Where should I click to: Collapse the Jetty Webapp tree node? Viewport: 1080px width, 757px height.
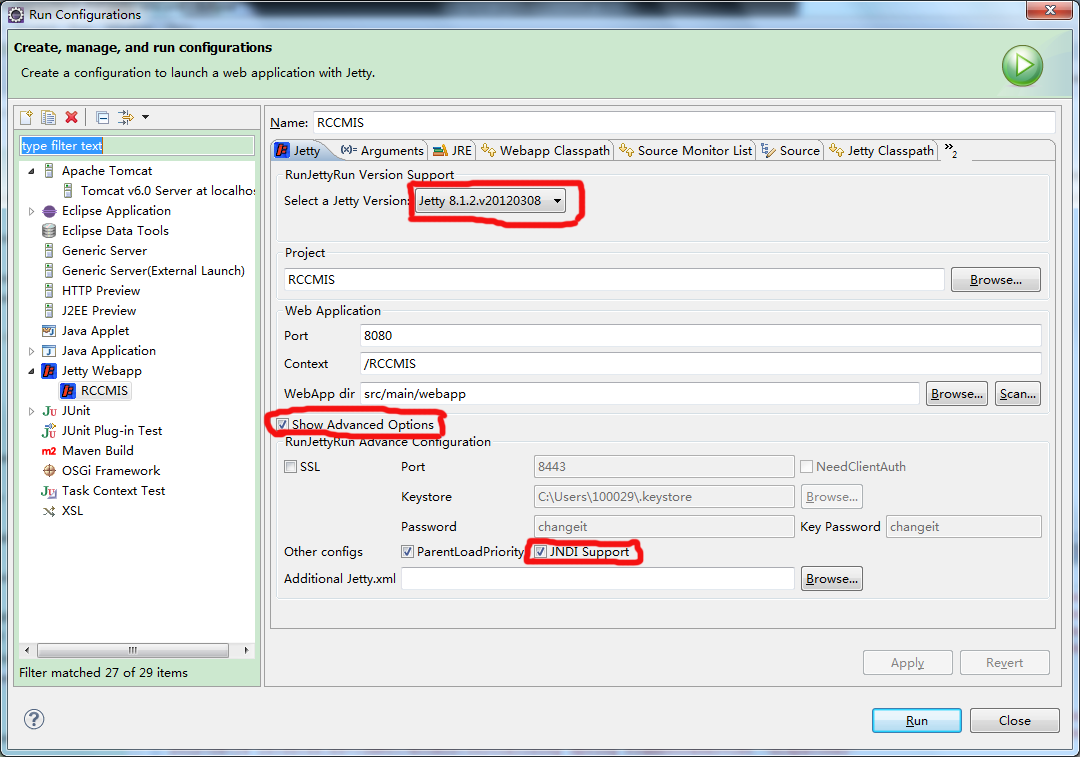[31, 371]
